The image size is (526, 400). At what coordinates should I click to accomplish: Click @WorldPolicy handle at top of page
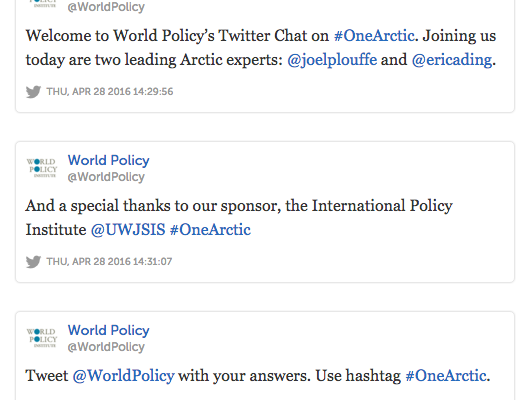point(106,7)
